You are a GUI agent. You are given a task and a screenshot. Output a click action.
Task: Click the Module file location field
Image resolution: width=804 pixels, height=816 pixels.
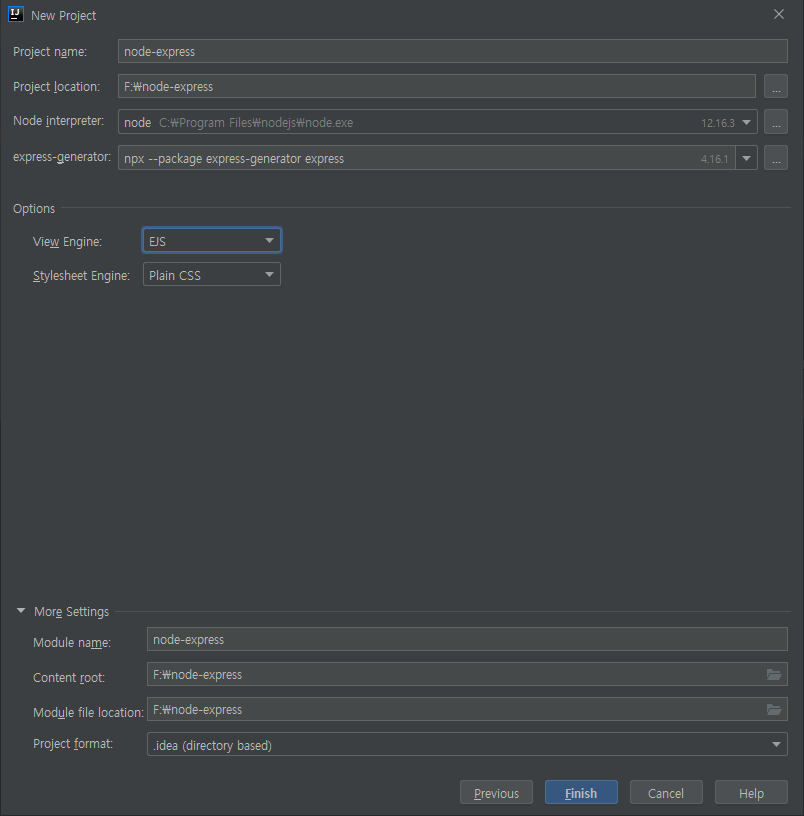point(455,709)
